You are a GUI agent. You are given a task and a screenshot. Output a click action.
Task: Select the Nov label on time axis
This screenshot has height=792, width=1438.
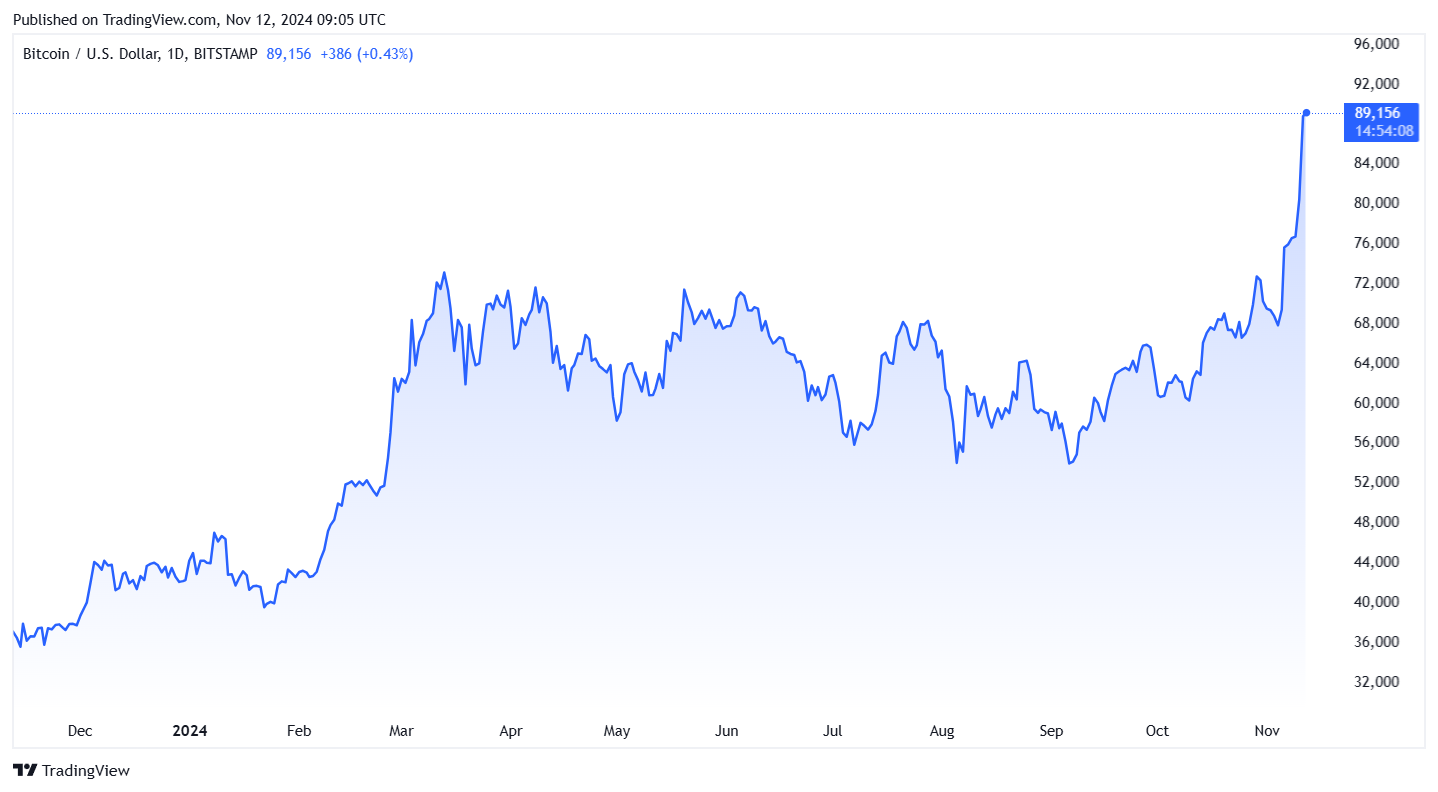point(1267,731)
